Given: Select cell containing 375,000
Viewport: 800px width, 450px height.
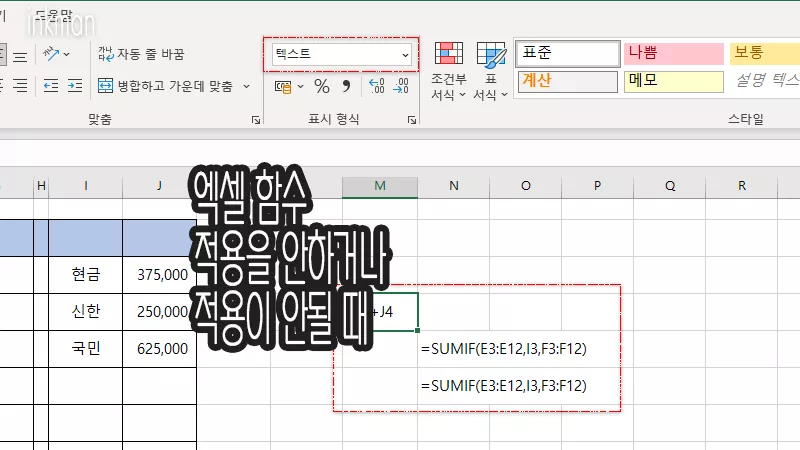Looking at the screenshot, I should pyautogui.click(x=159, y=274).
